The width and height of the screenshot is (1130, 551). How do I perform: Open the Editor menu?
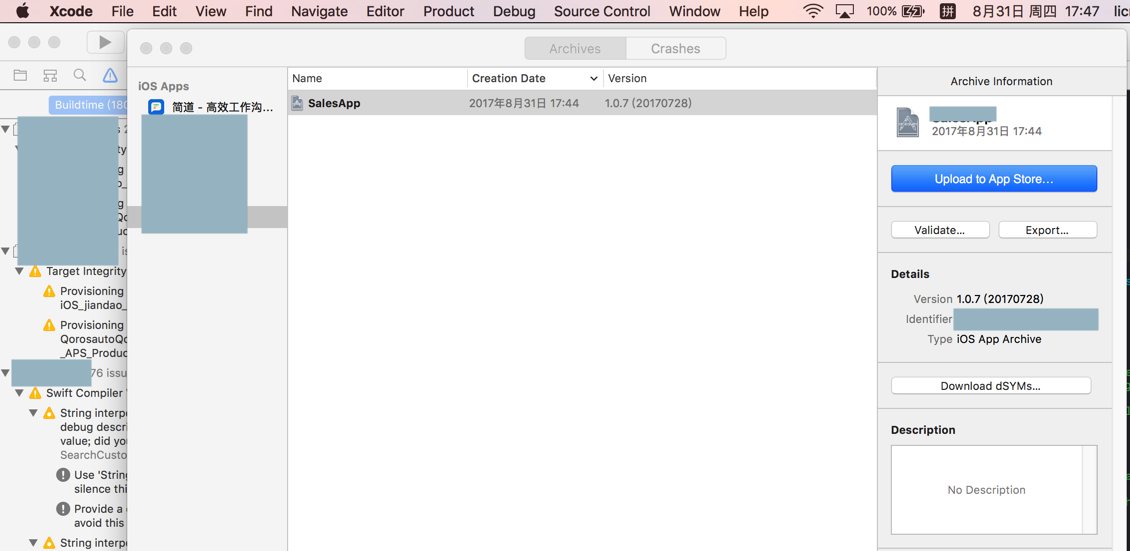pyautogui.click(x=386, y=11)
